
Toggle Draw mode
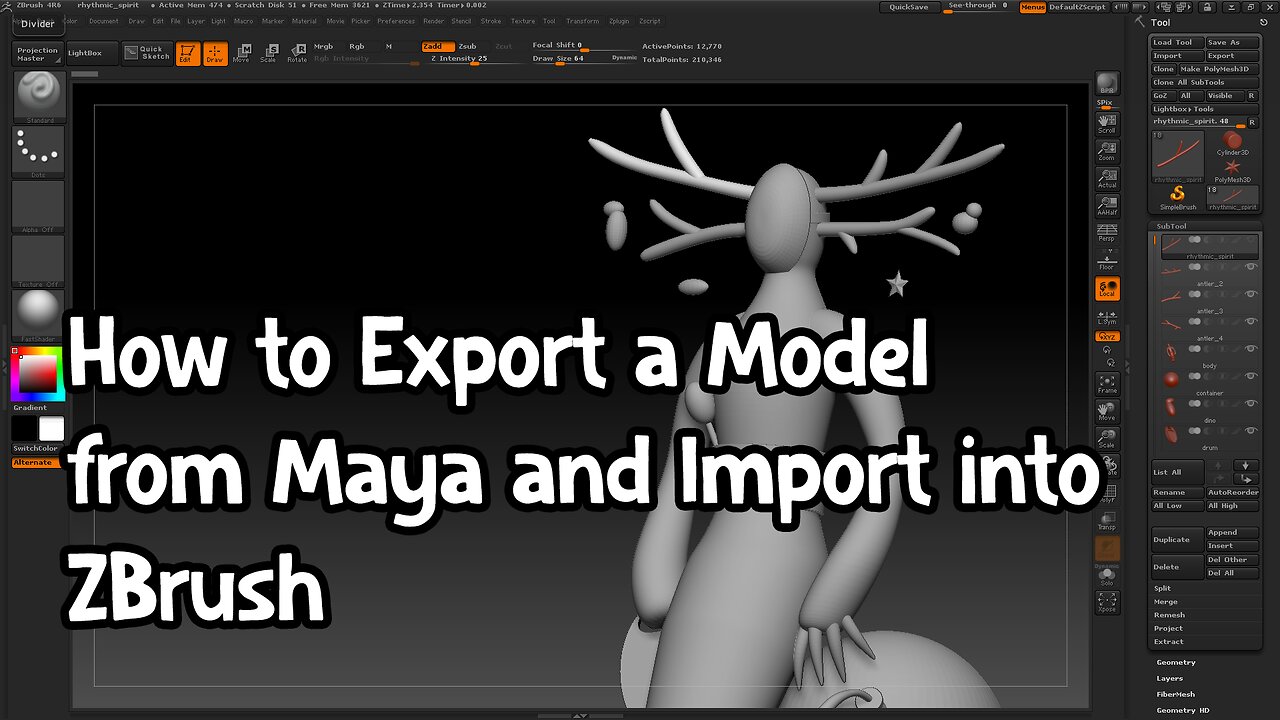pos(215,54)
